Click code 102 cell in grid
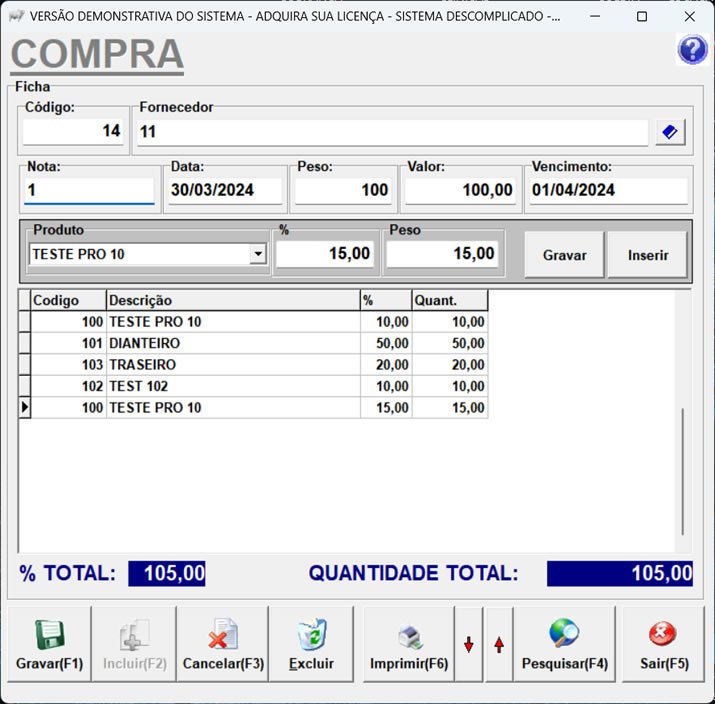This screenshot has width=715, height=704. 68,386
